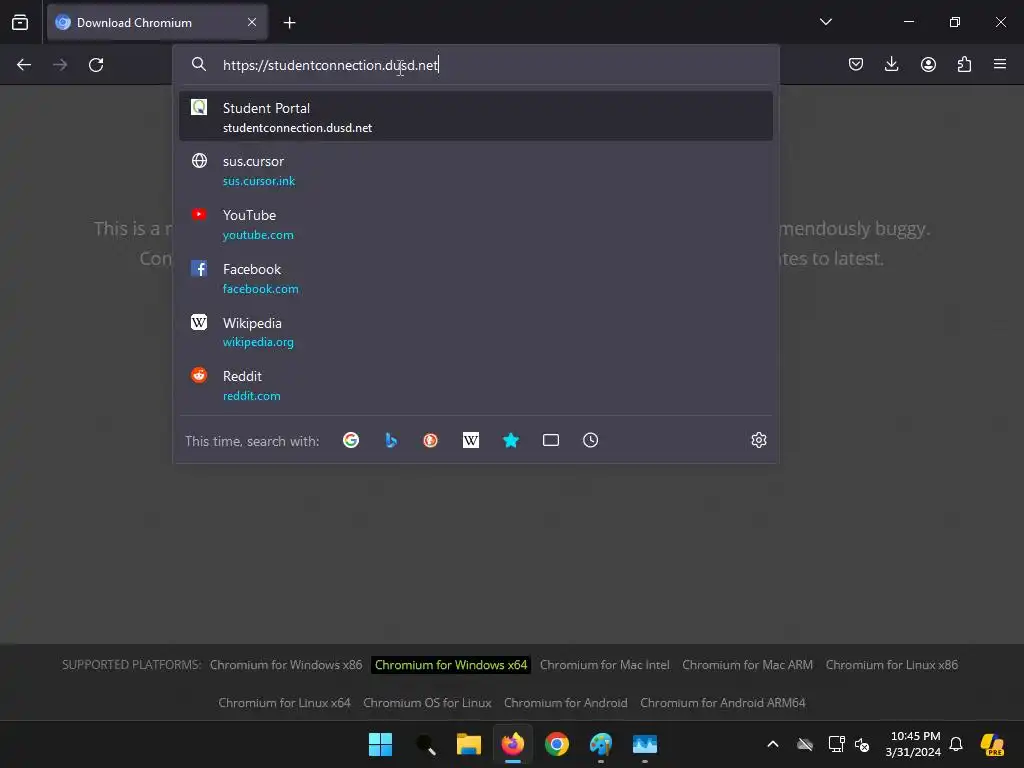Image resolution: width=1024 pixels, height=768 pixels.
Task: Open Firefox account menu
Action: tap(928, 64)
